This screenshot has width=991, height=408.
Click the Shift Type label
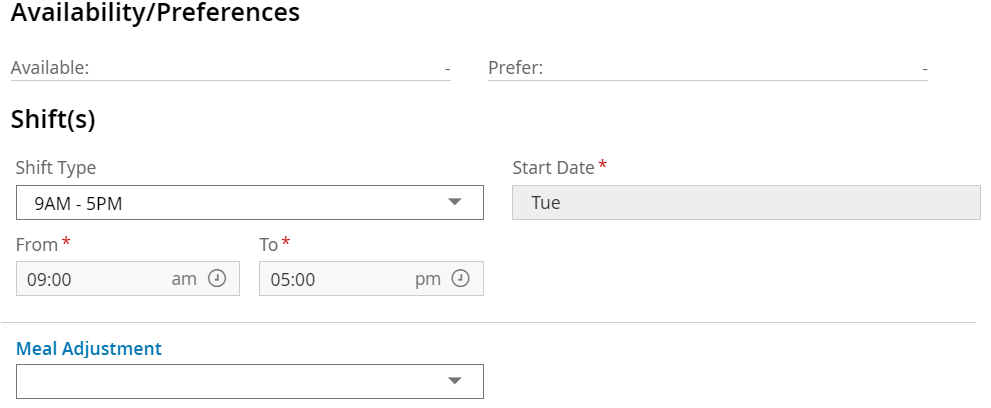56,167
